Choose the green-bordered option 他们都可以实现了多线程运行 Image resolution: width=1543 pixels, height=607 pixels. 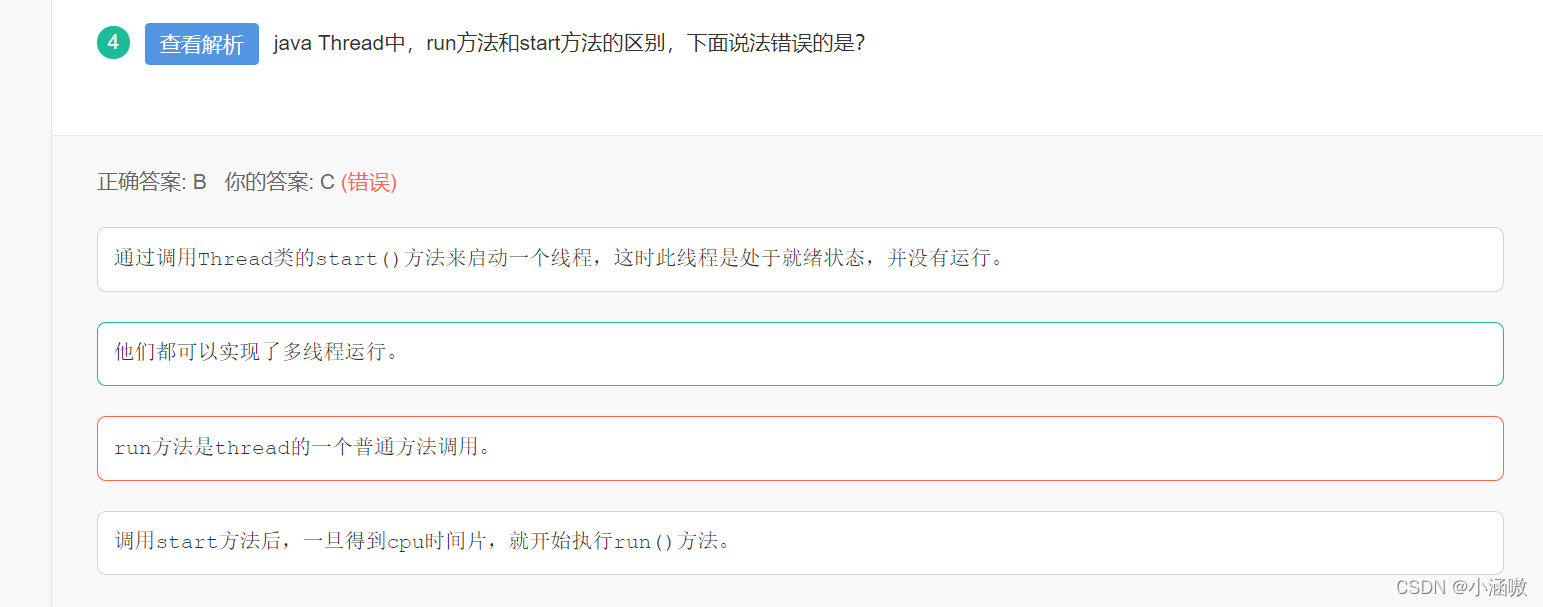point(800,353)
